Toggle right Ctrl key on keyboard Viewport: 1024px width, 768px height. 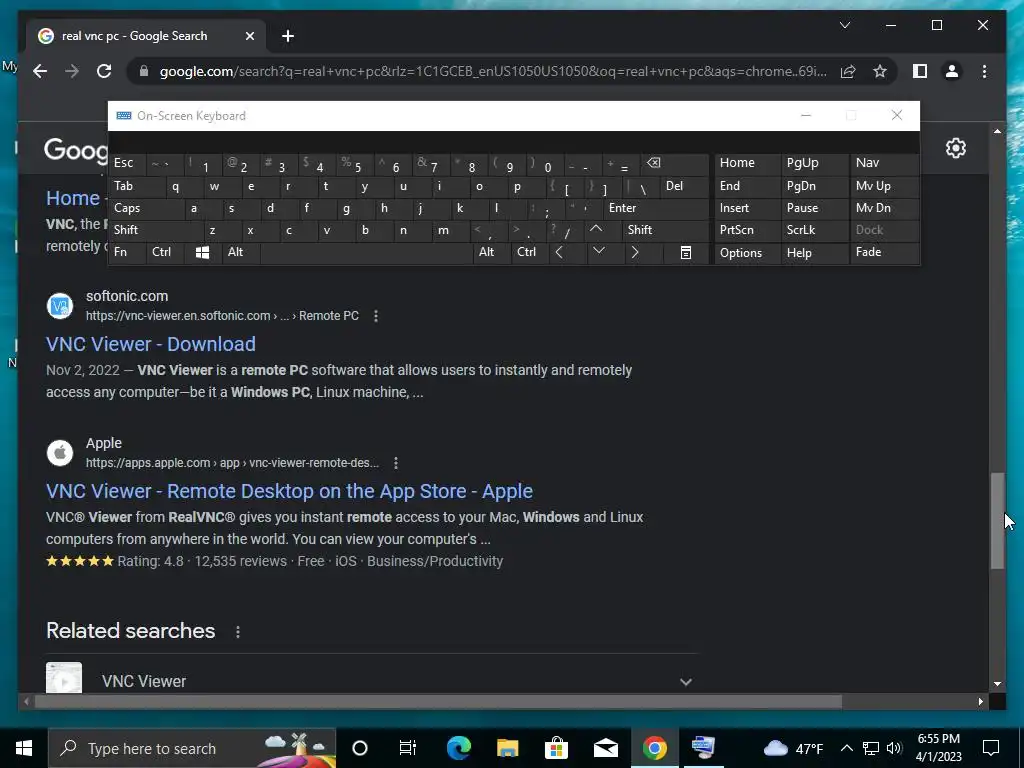point(529,252)
